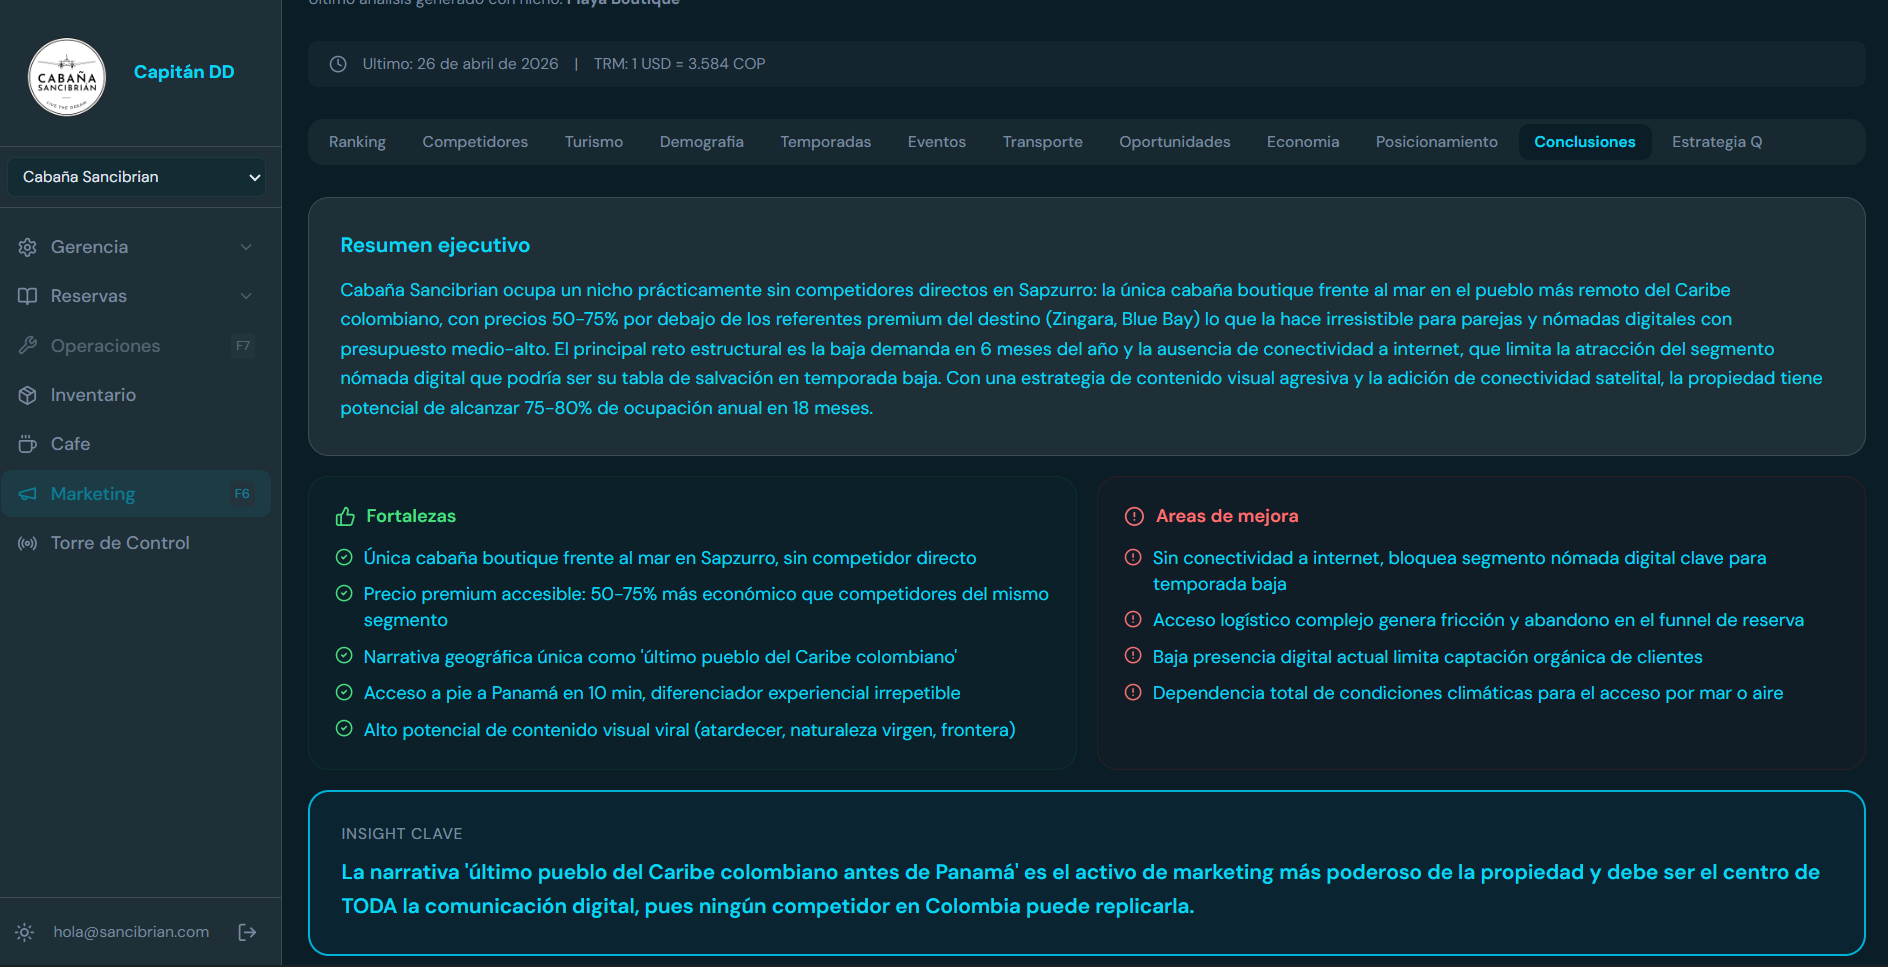Click the clock icon beside Ultimo date
Viewport: 1888px width, 967px height.
pos(338,64)
